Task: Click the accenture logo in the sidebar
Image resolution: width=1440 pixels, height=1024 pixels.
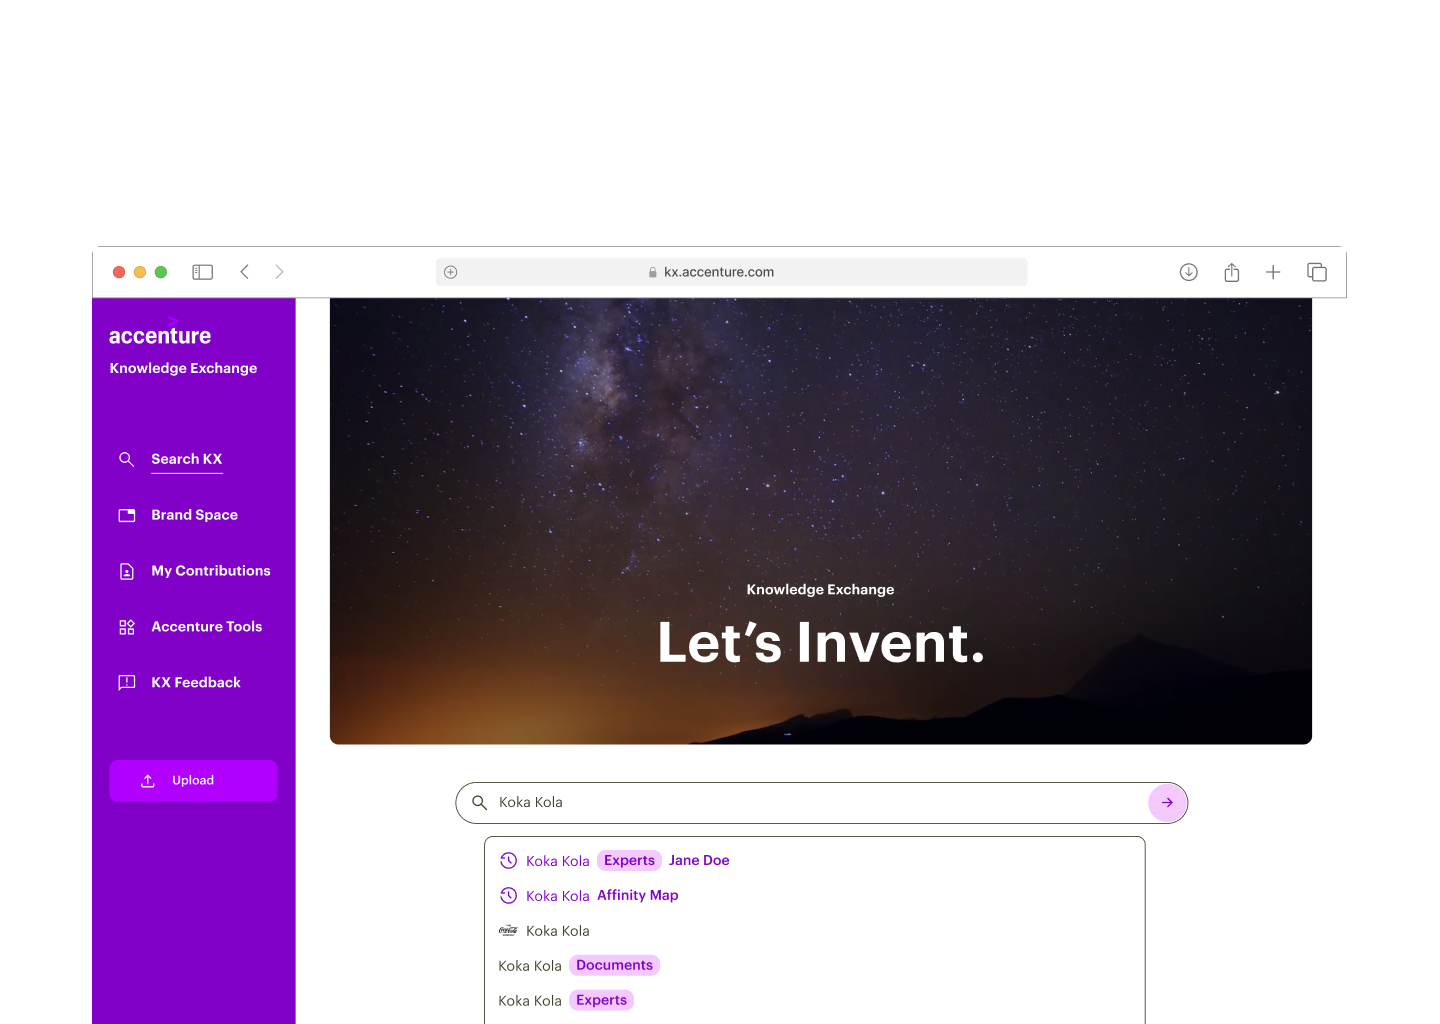Action: click(160, 333)
